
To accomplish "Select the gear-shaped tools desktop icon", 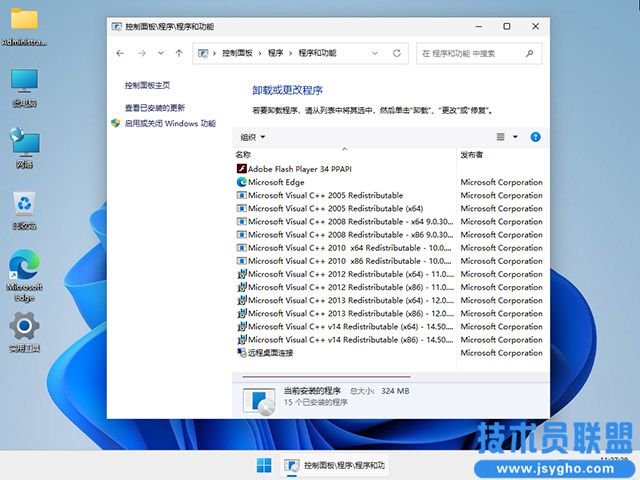I will [24, 332].
